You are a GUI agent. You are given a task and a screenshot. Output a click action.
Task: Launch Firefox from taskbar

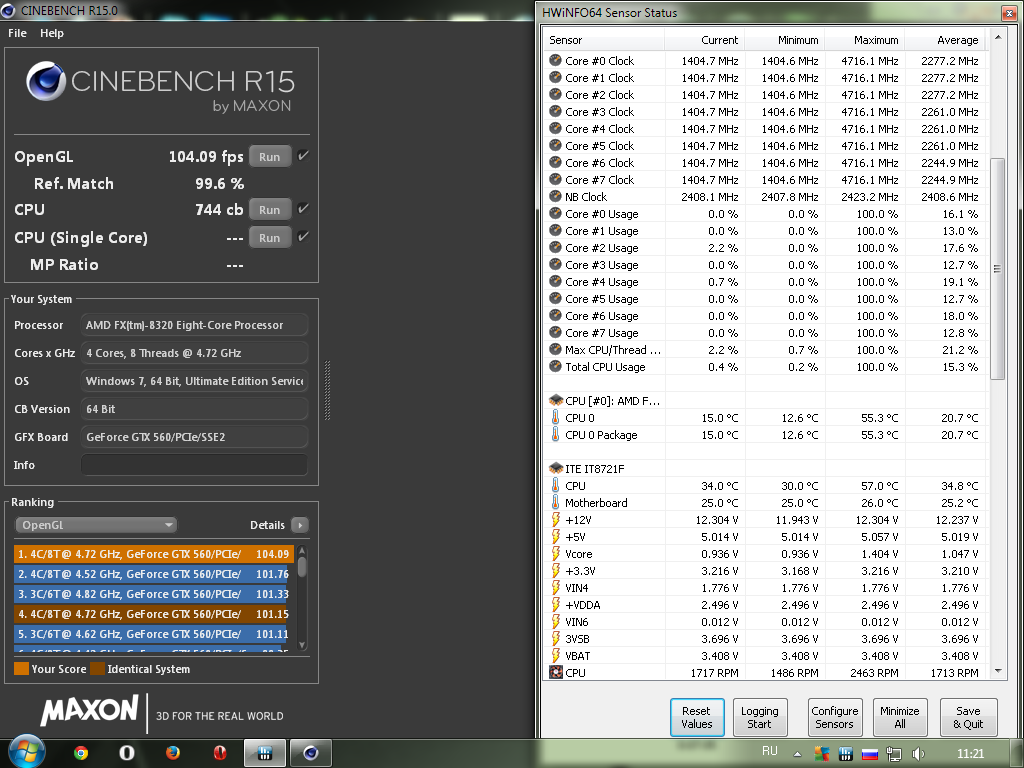[172, 753]
